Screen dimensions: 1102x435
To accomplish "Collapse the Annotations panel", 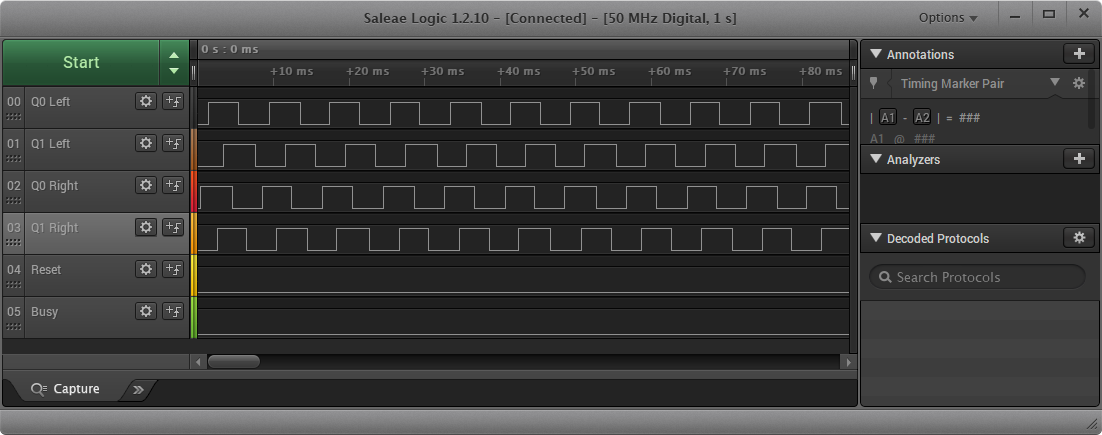I will tap(876, 55).
